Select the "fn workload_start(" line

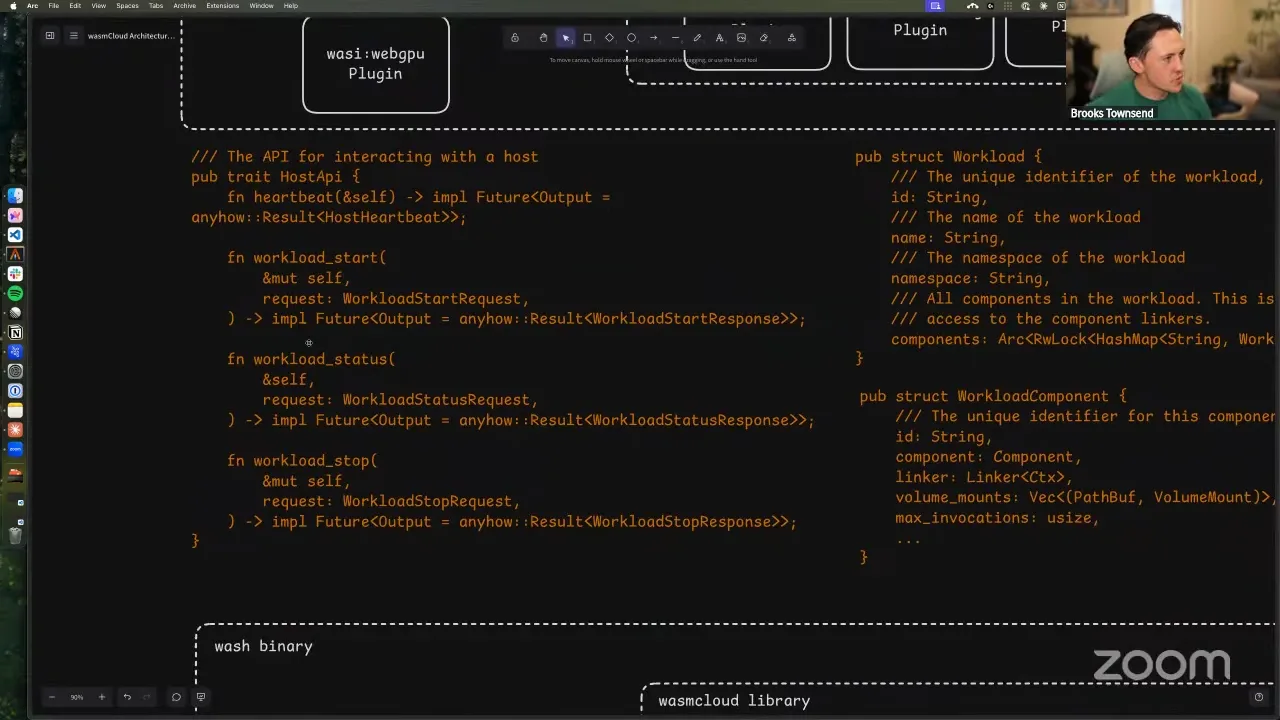point(306,258)
